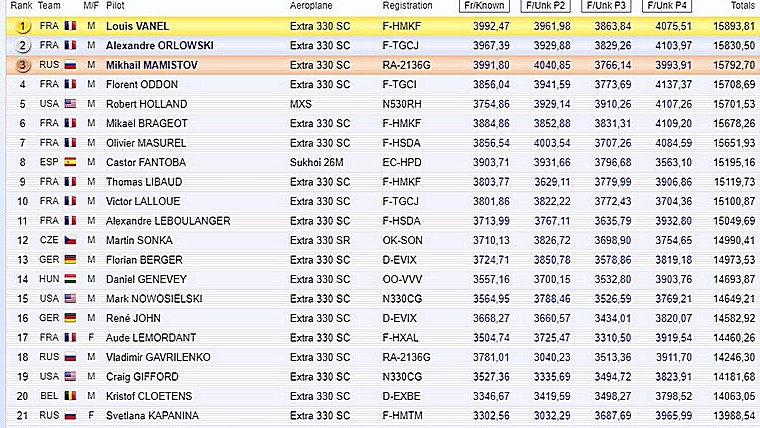760x428 pixels.
Task: Click the Pilot column header
Action: coord(115,5)
